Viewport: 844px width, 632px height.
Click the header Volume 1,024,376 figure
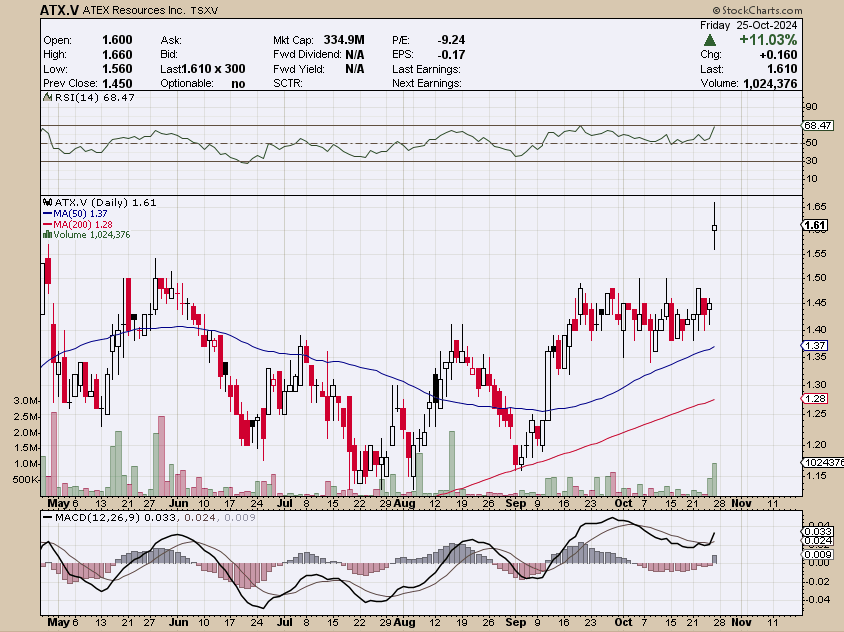[770, 83]
